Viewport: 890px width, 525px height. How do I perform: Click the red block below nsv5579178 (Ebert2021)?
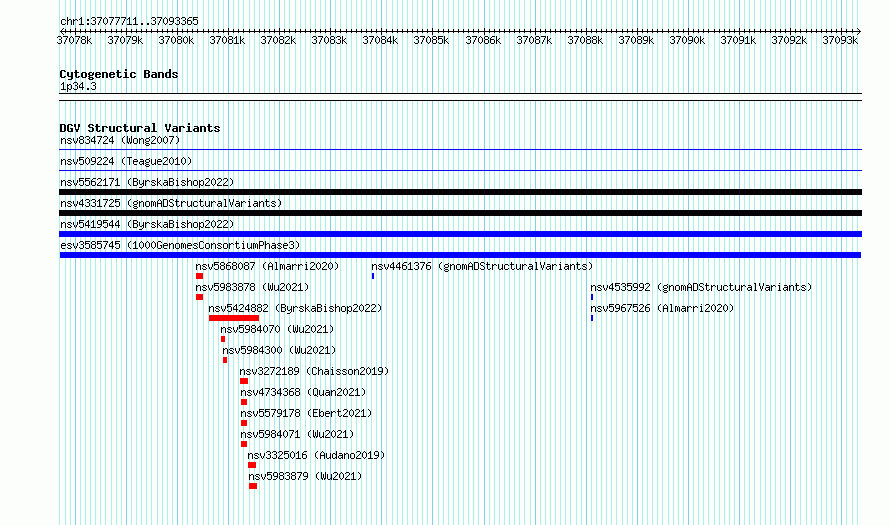[244, 423]
